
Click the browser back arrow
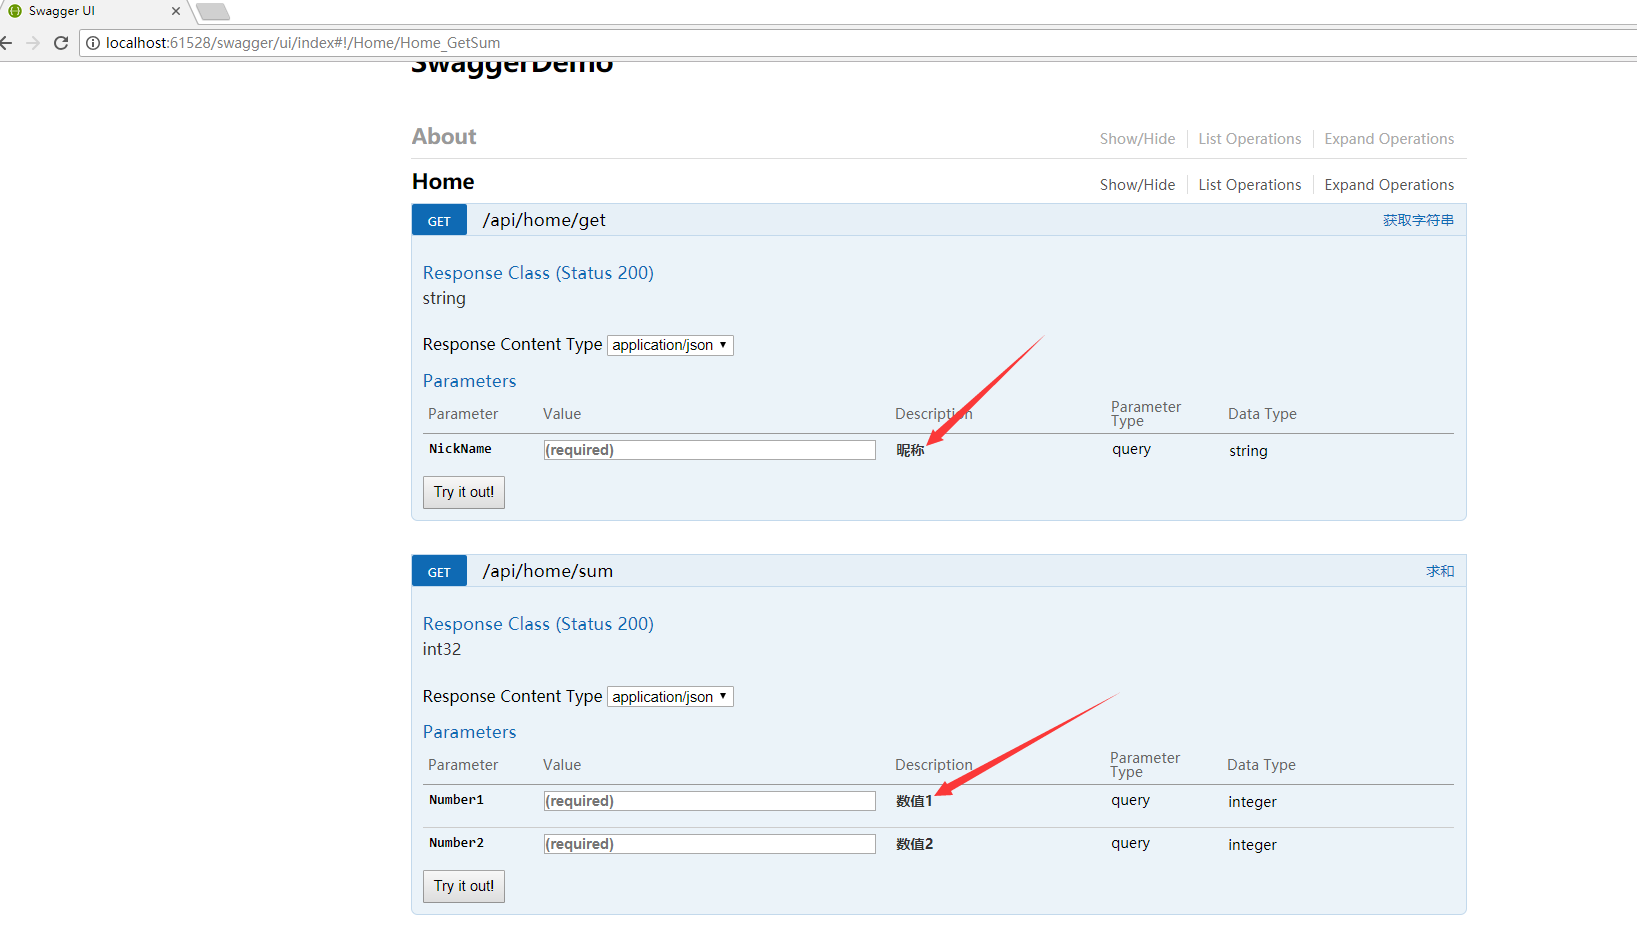tap(6, 43)
